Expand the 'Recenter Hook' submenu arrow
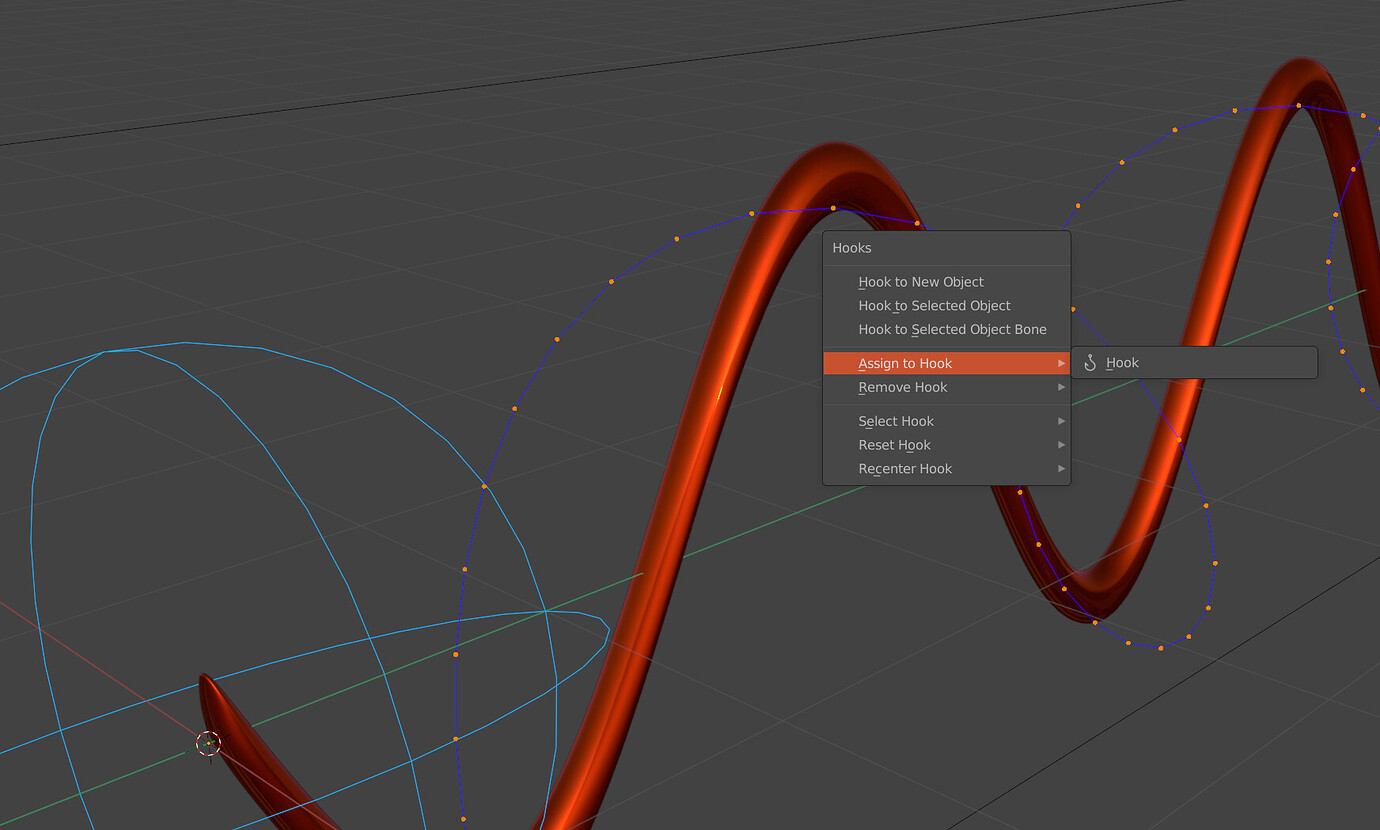 coord(1061,468)
